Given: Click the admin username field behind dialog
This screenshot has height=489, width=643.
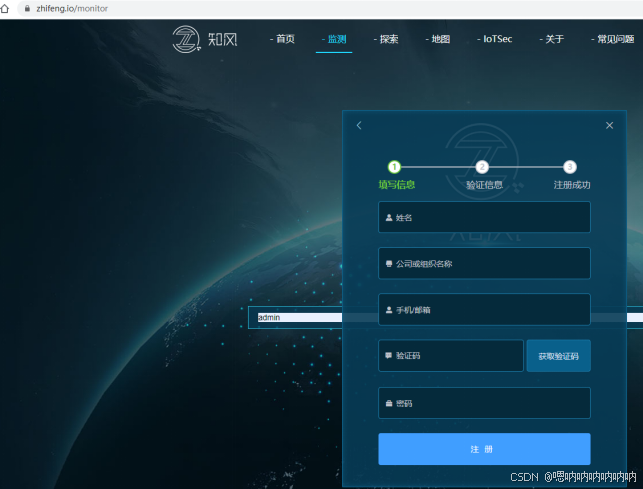Looking at the screenshot, I should click(x=295, y=317).
